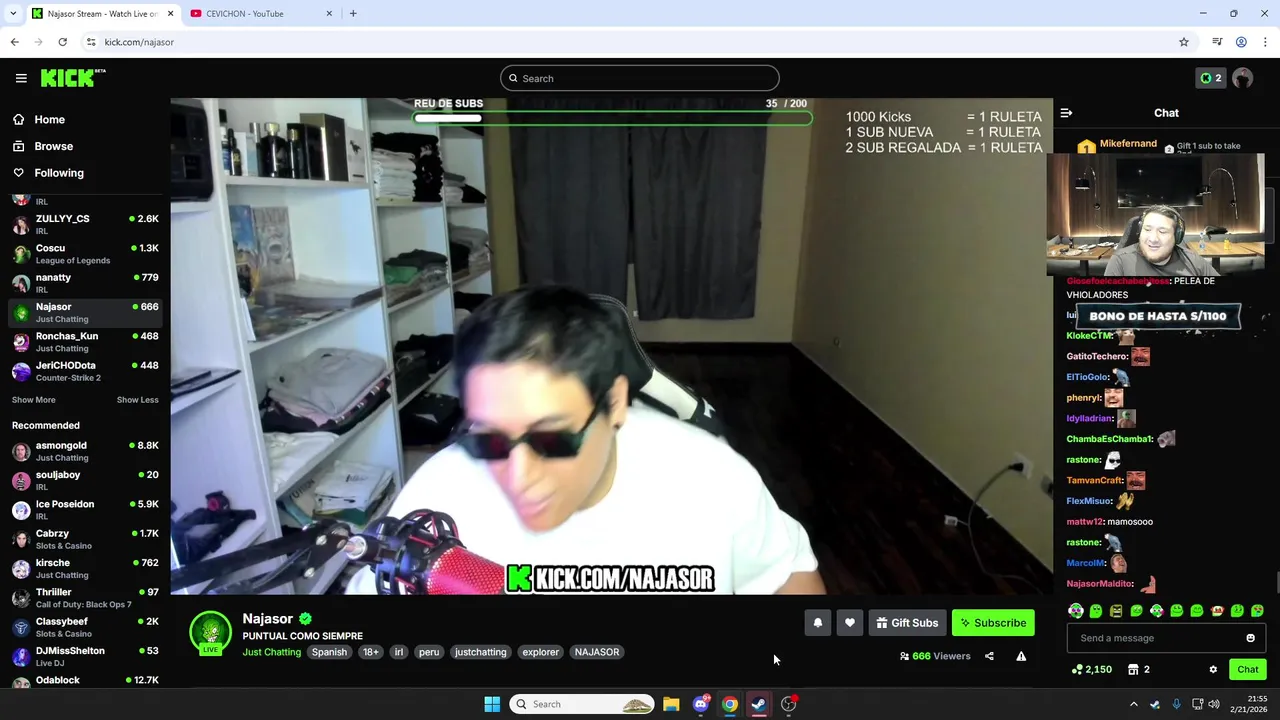Open Ronchas_Kun channel in sidebar
Viewport: 1280px width, 720px height.
(x=85, y=342)
